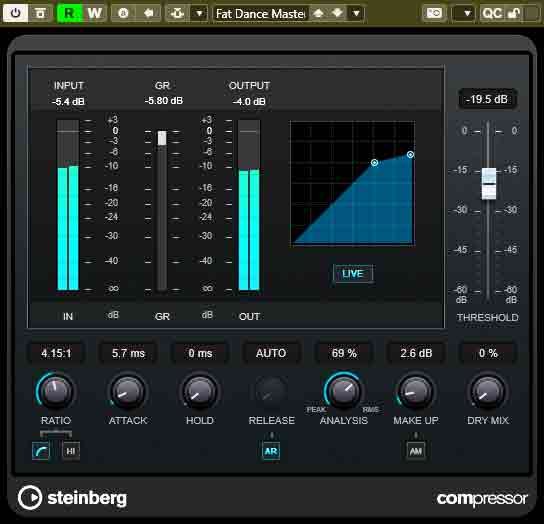Open dropdown next to side-chain icon
The image size is (544, 524).
199,14
